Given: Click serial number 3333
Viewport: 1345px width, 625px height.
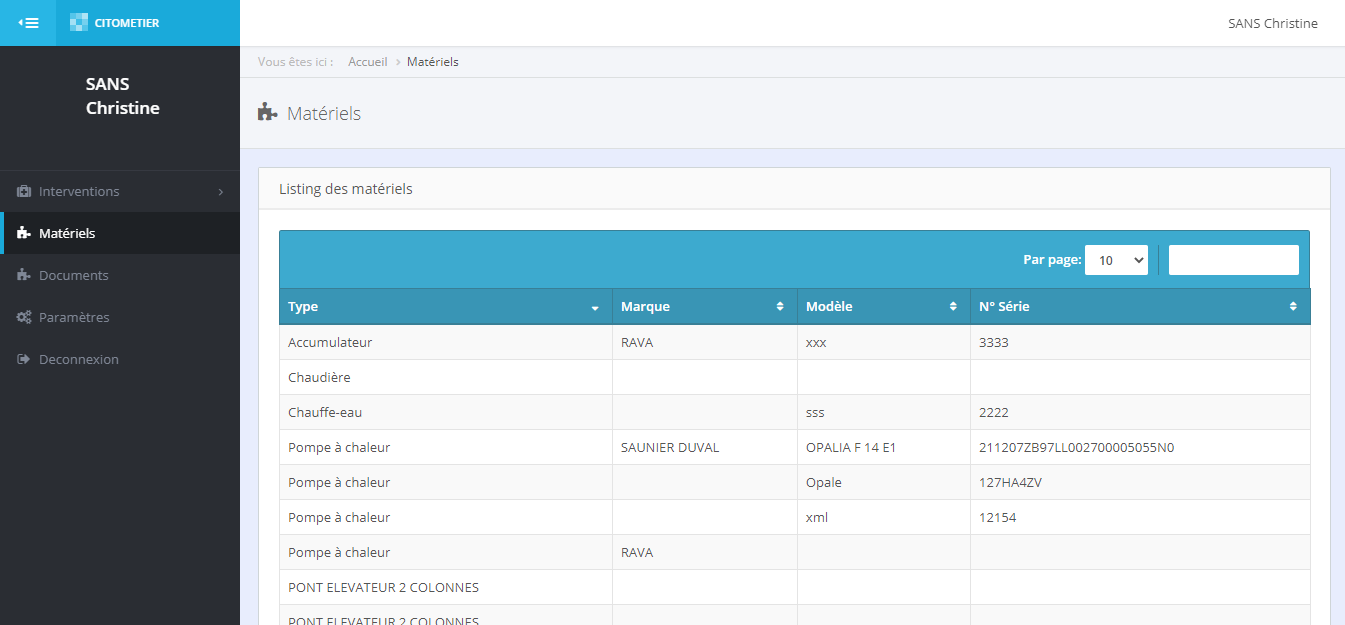Looking at the screenshot, I should pos(995,342).
